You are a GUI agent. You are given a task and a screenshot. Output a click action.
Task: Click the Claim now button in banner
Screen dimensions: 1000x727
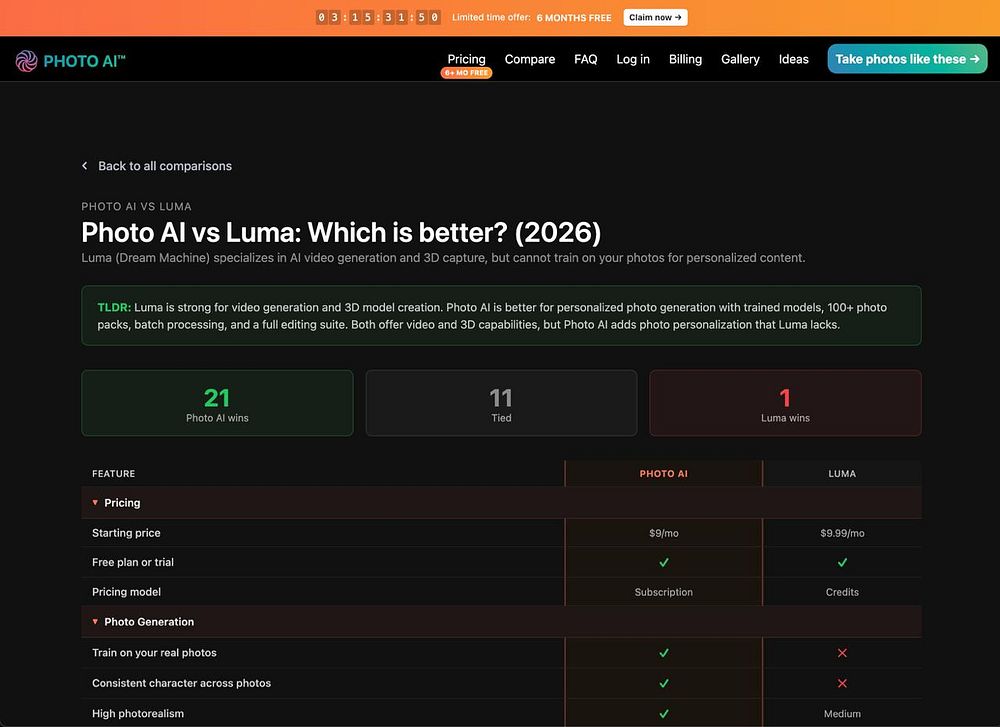(655, 17)
